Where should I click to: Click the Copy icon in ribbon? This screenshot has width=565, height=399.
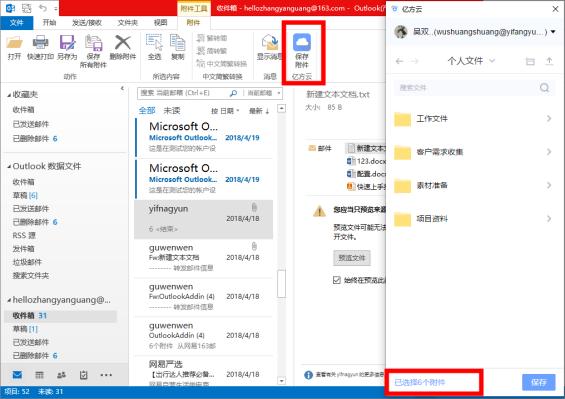pos(177,43)
